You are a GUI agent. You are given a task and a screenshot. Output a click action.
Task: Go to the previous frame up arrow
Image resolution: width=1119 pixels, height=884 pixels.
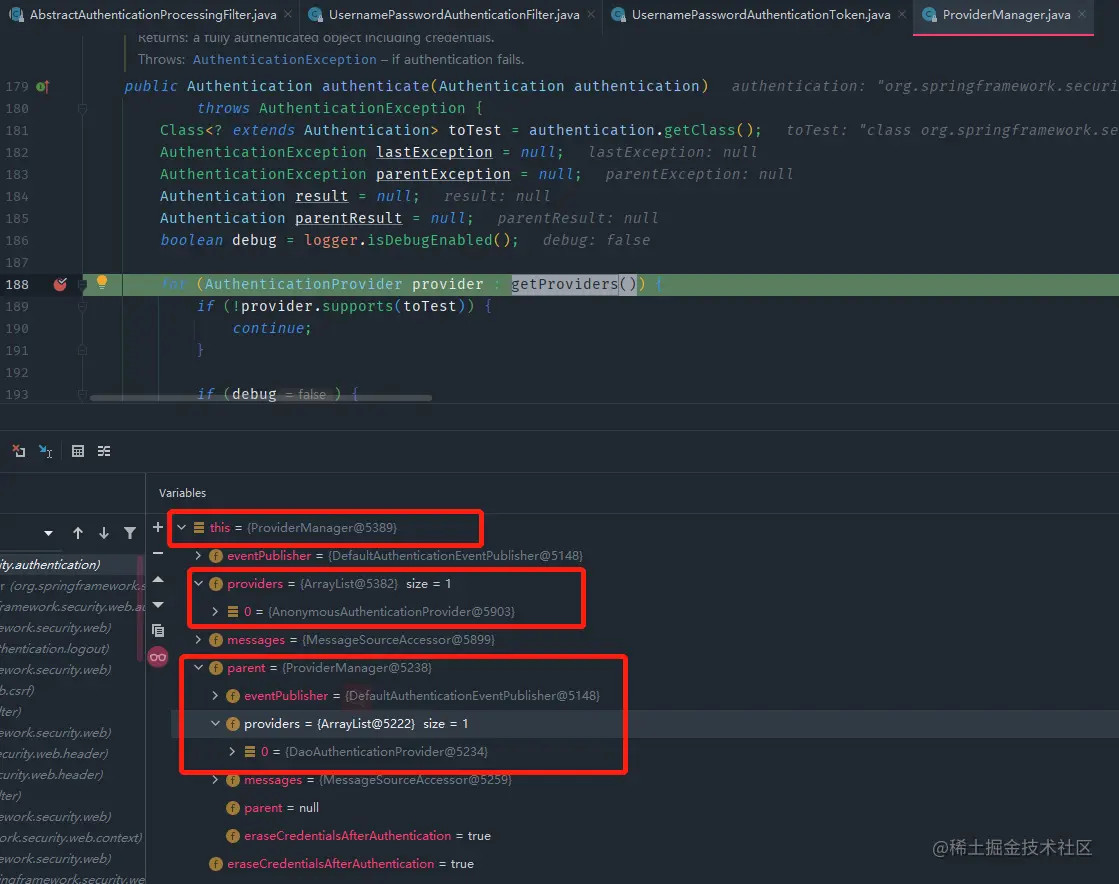coord(78,533)
